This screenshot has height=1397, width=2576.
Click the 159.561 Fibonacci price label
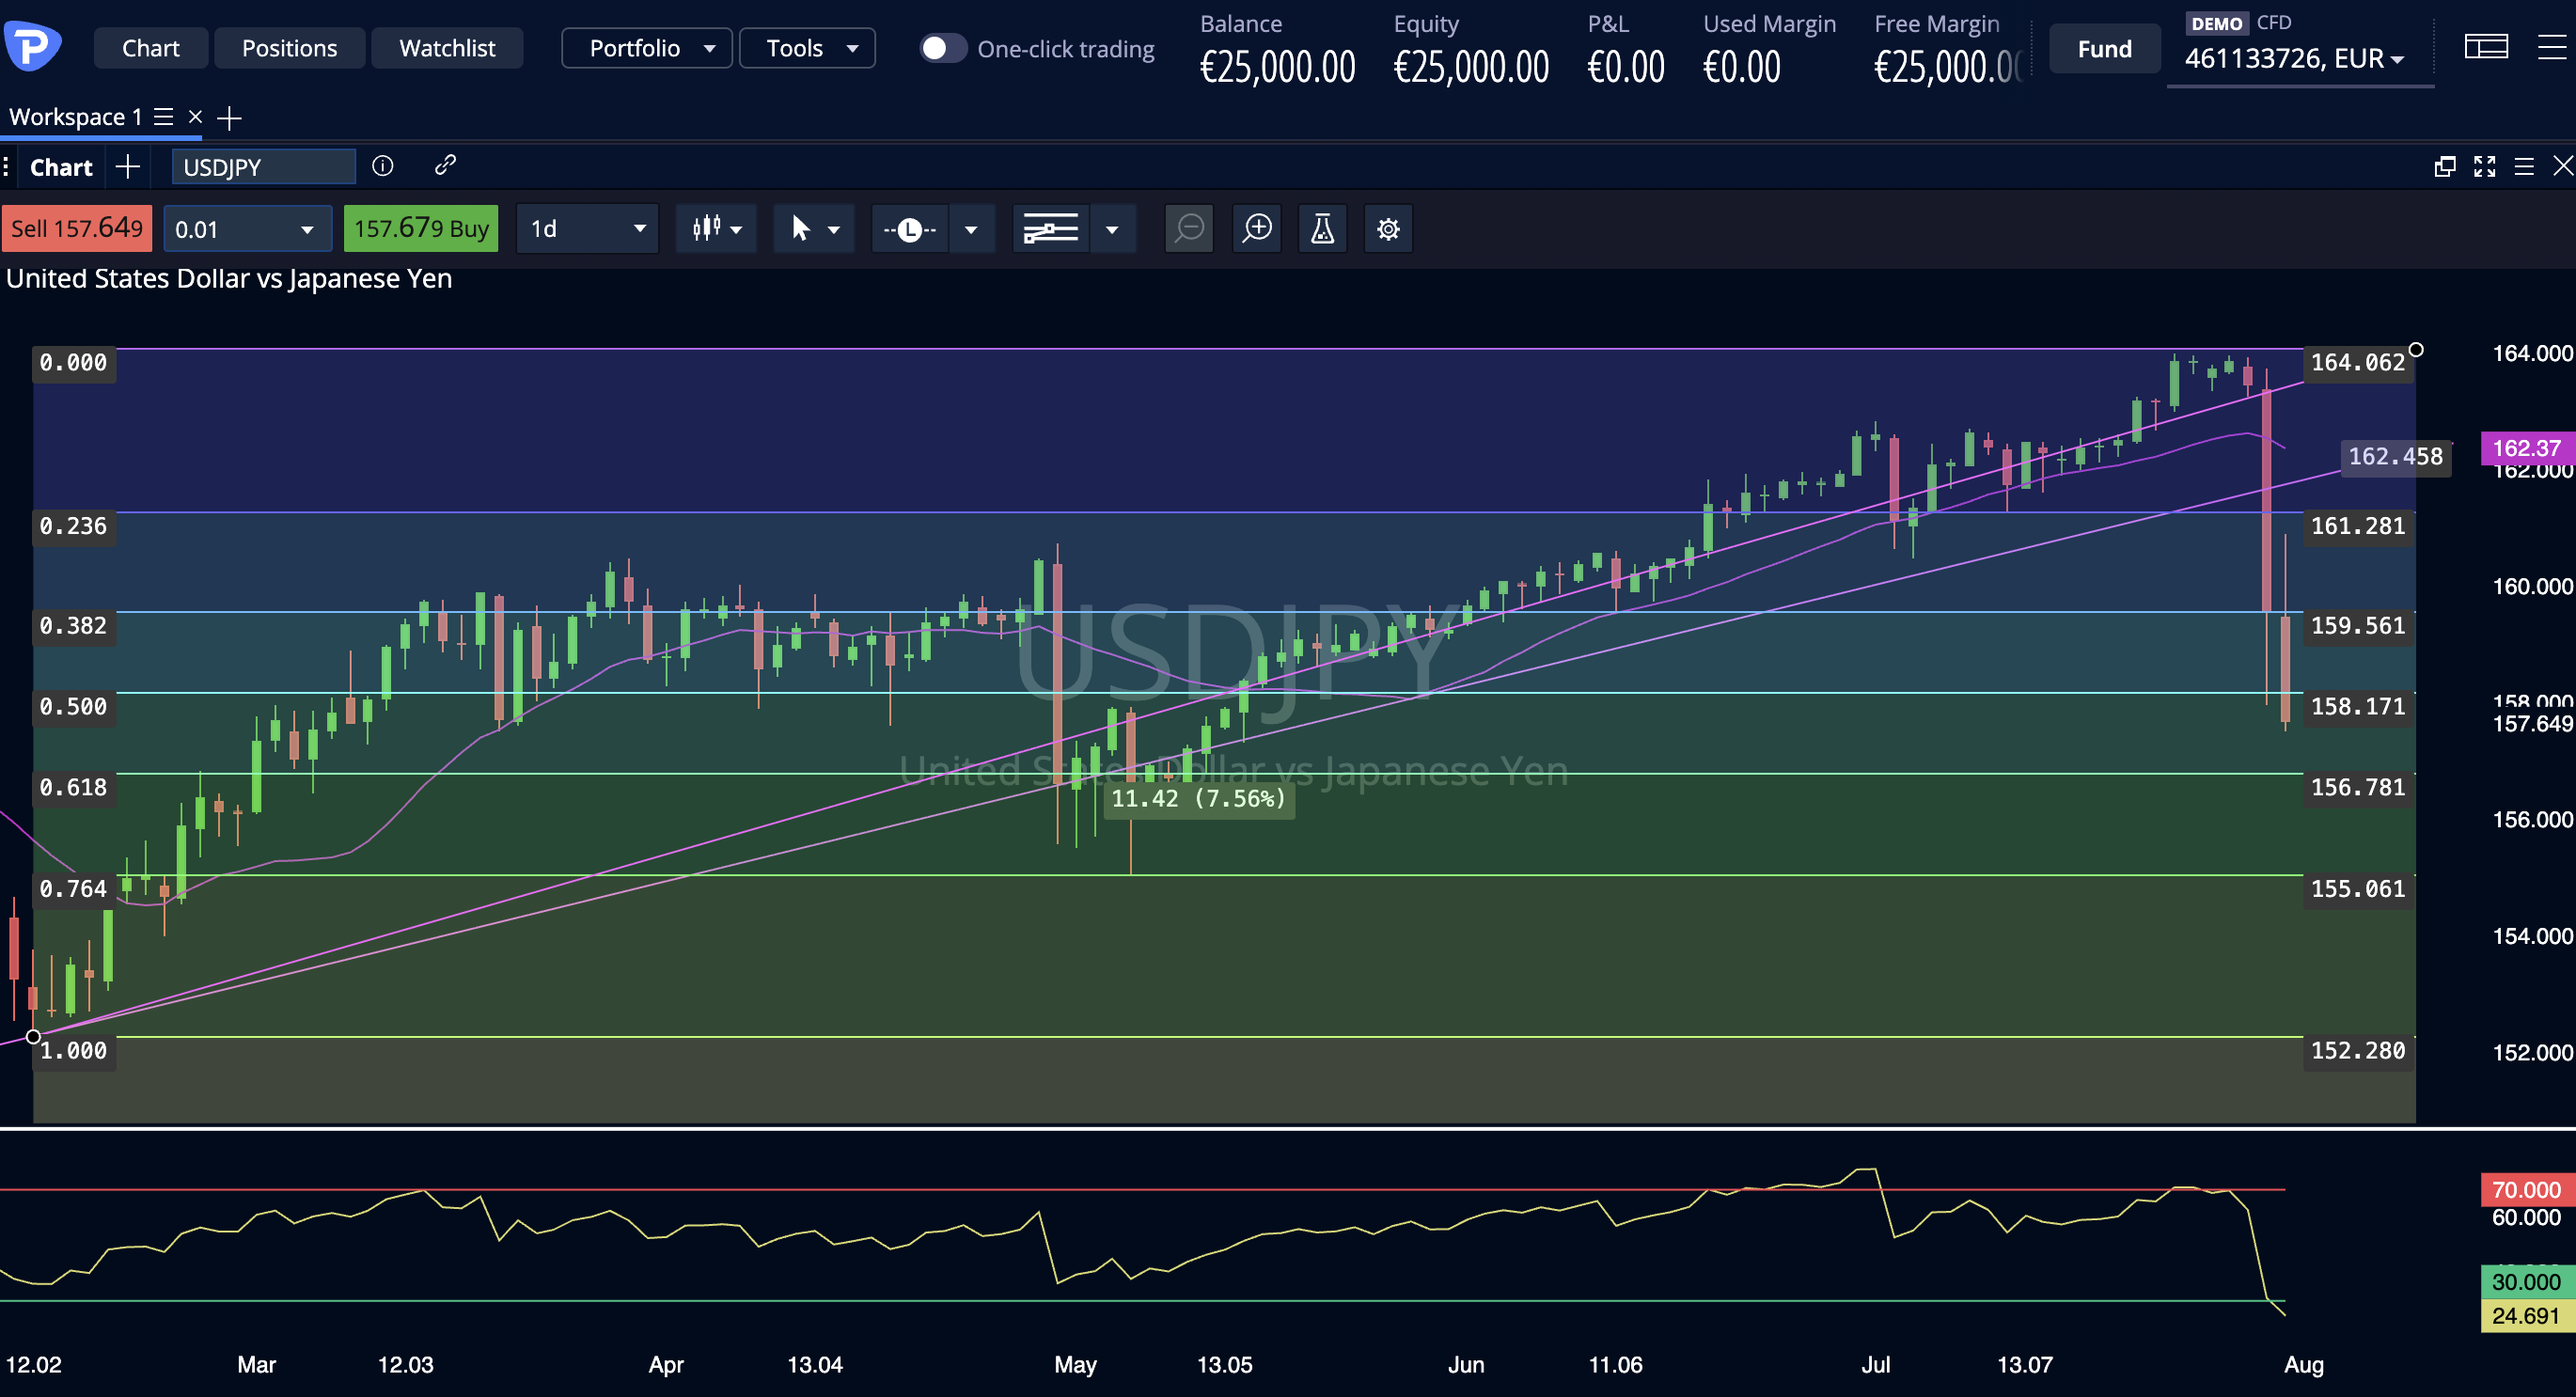(2358, 626)
